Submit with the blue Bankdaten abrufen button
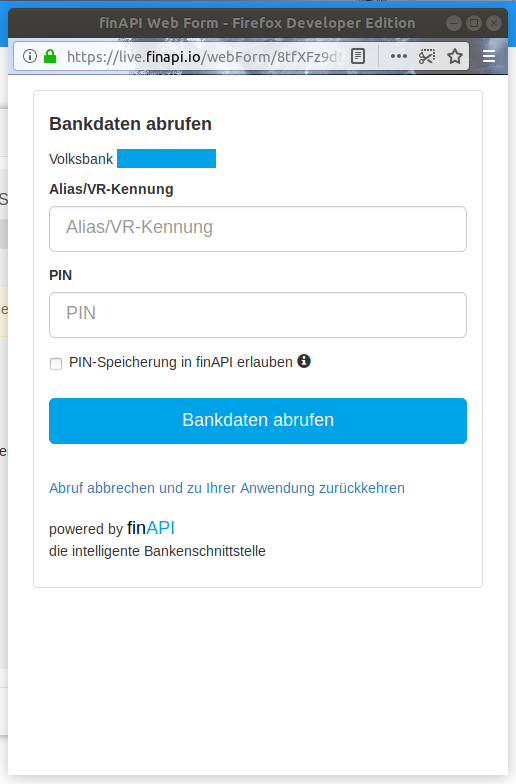The width and height of the screenshot is (516, 784). [258, 421]
